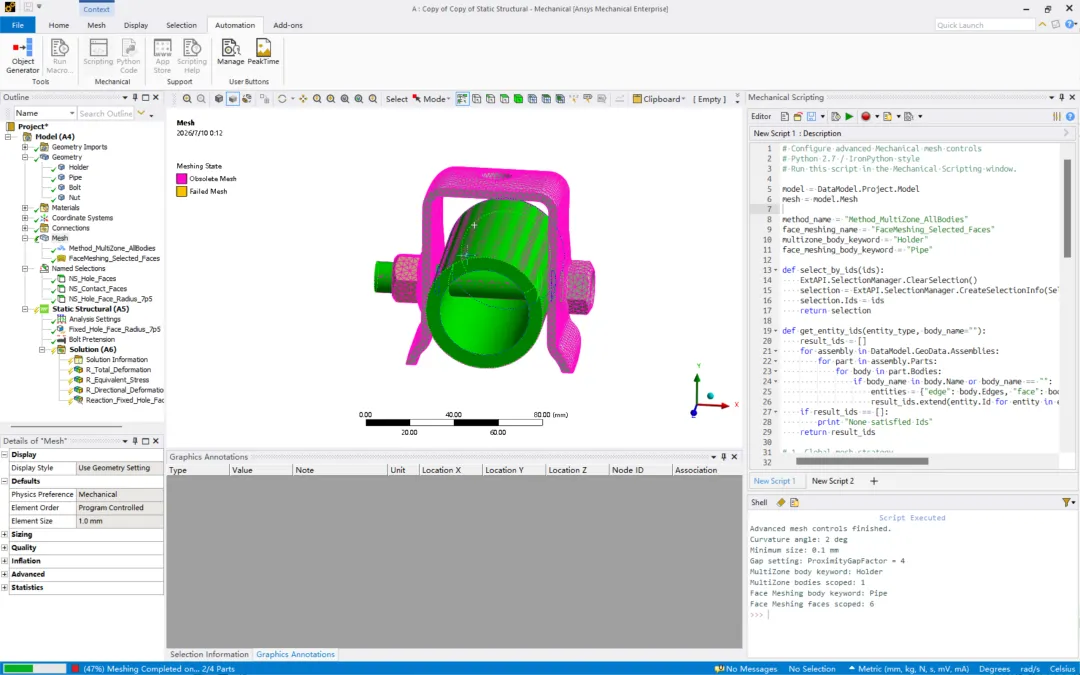
Task: Click the Search Outline input field
Action: coord(106,113)
